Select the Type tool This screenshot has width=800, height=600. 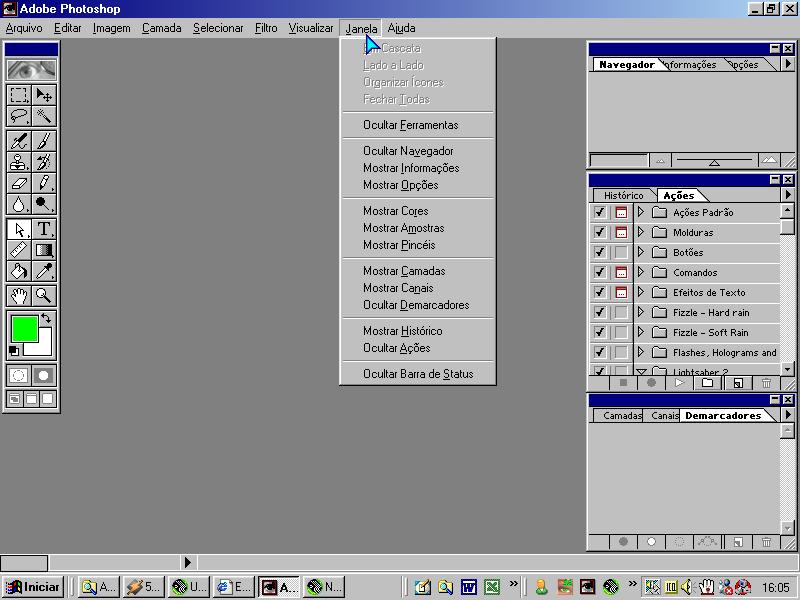[x=44, y=229]
